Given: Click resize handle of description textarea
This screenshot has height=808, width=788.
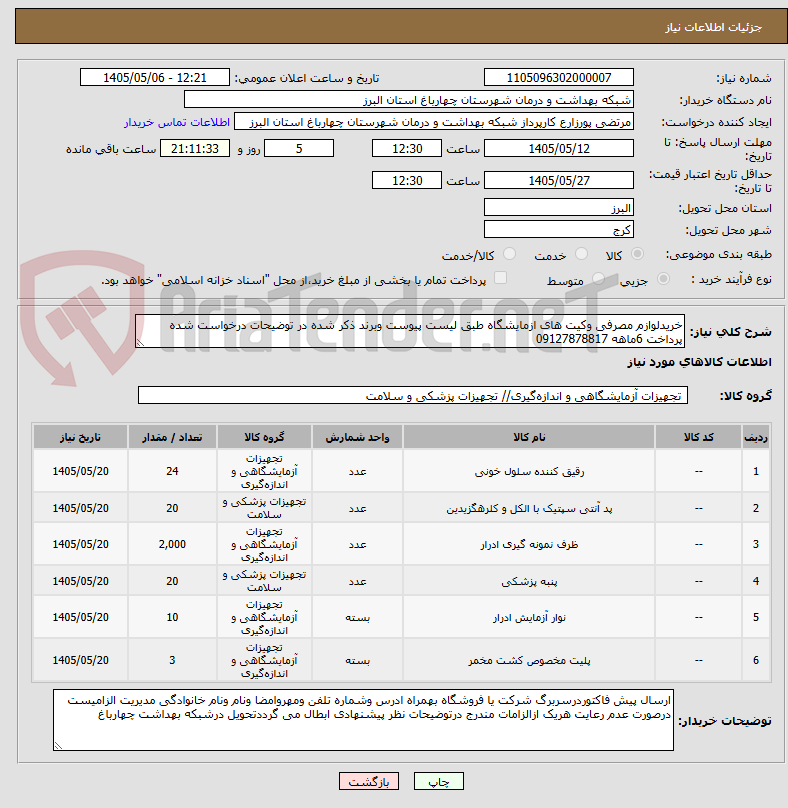Looking at the screenshot, I should pyautogui.click(x=140, y=343).
